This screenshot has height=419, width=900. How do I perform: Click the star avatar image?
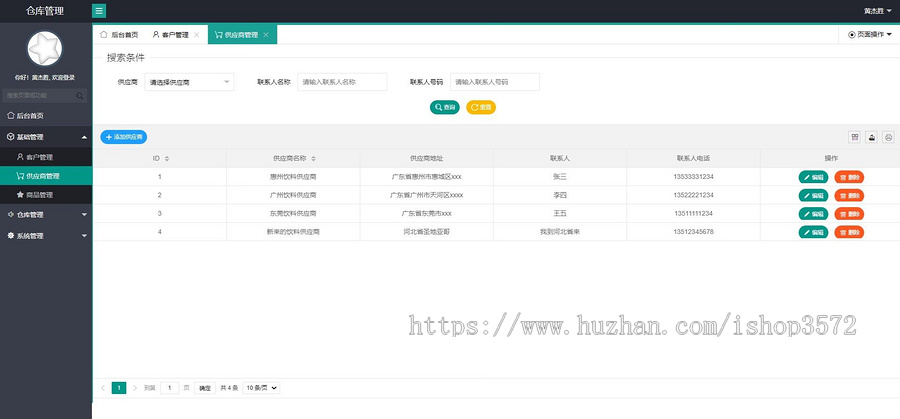pyautogui.click(x=45, y=49)
